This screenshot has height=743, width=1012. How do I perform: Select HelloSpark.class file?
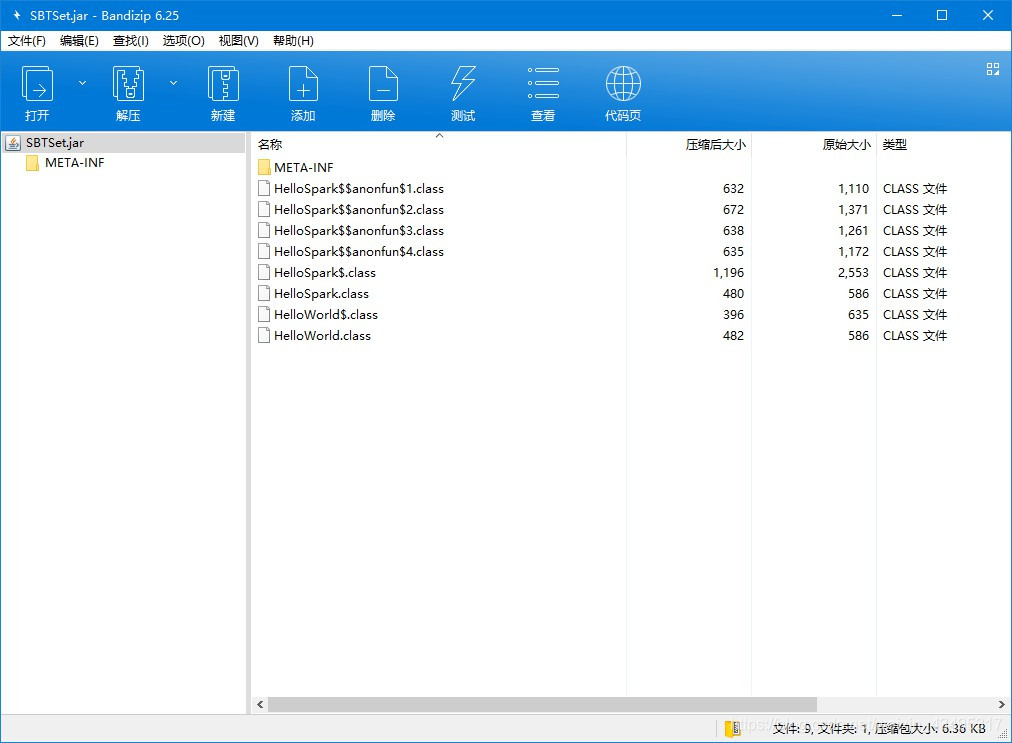321,294
